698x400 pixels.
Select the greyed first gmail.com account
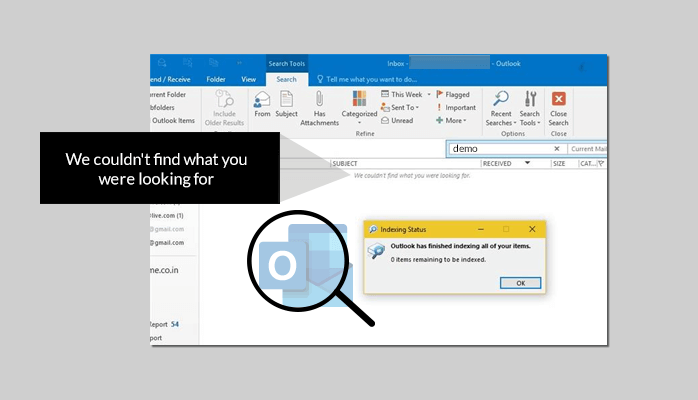click(167, 229)
